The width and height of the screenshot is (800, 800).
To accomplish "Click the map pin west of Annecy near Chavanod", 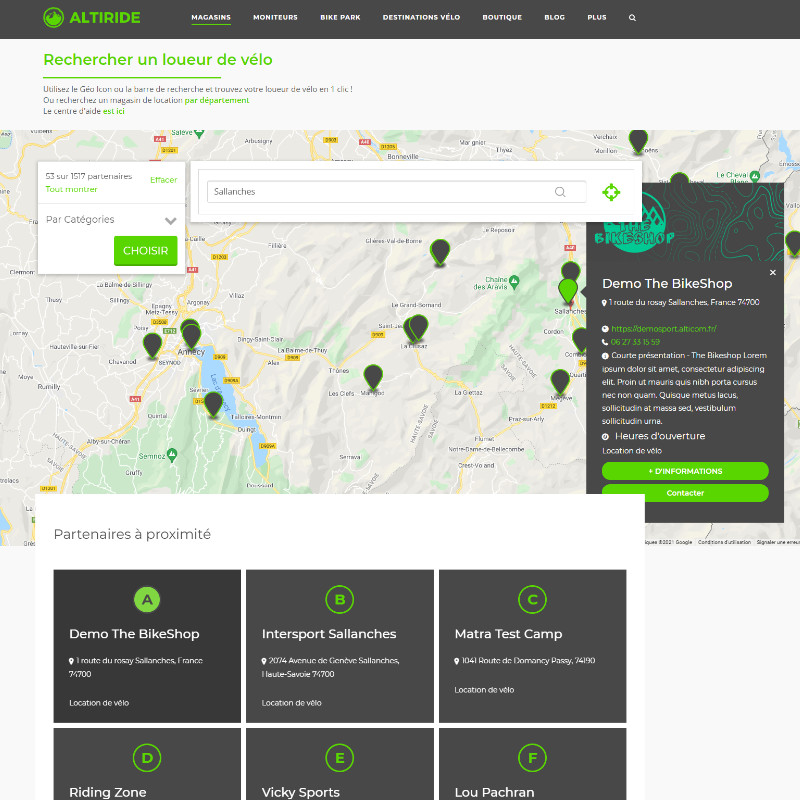I will tap(152, 345).
